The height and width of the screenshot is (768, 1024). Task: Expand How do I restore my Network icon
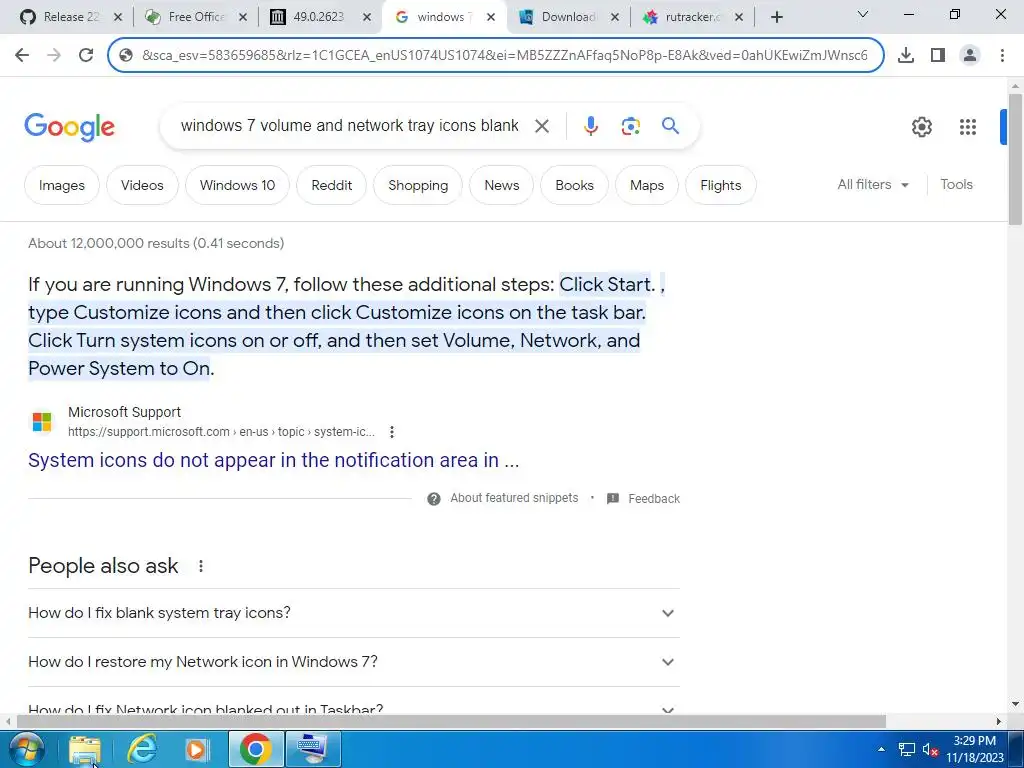354,662
